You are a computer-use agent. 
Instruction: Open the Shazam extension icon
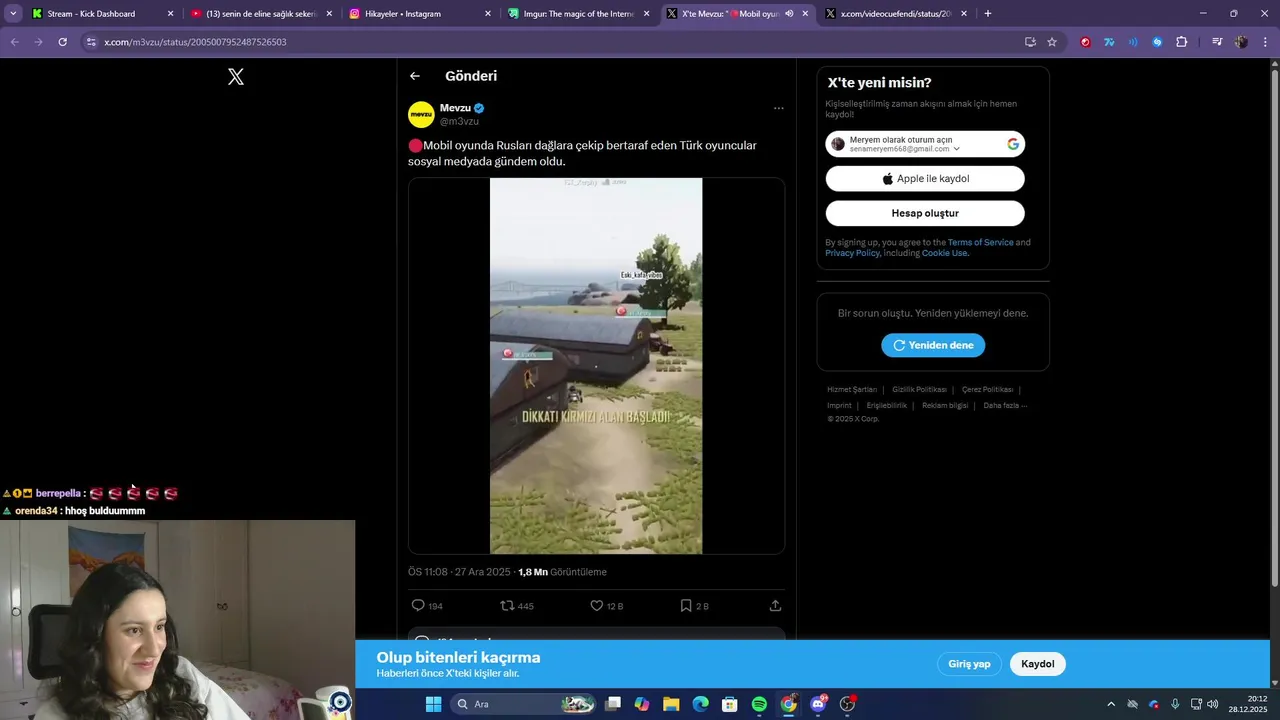[1157, 42]
